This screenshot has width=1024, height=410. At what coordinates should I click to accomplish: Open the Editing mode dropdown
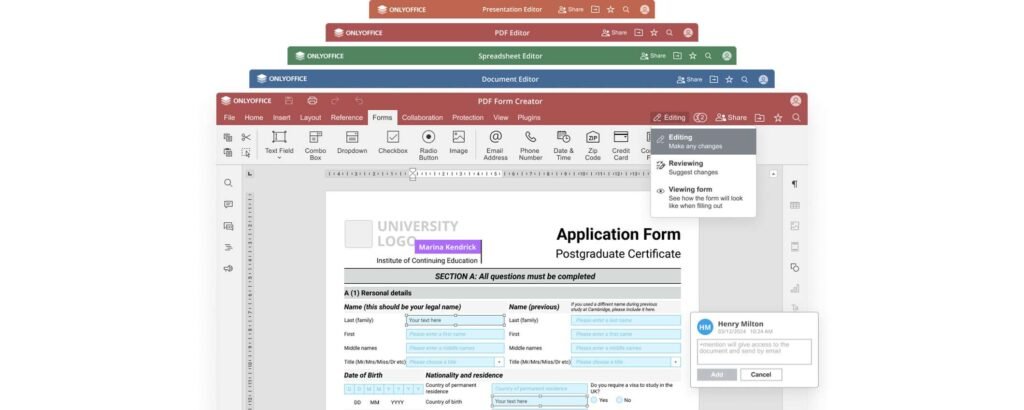click(x=669, y=118)
